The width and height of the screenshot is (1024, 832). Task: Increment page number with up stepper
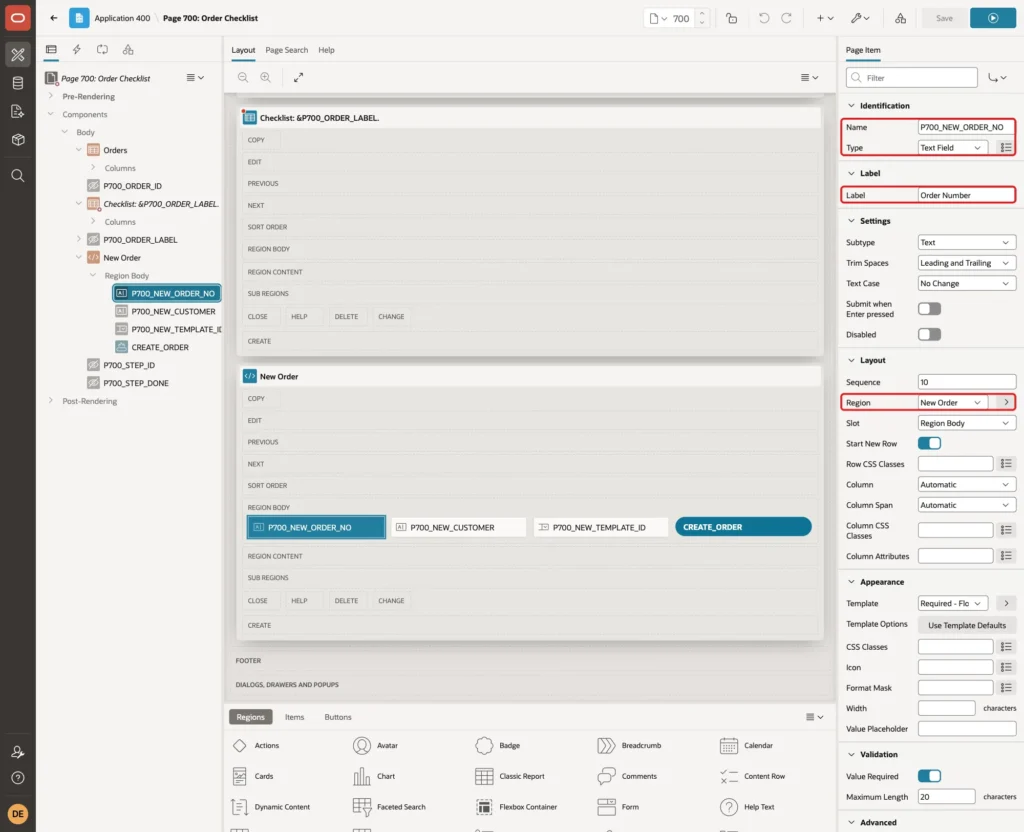(x=702, y=14)
